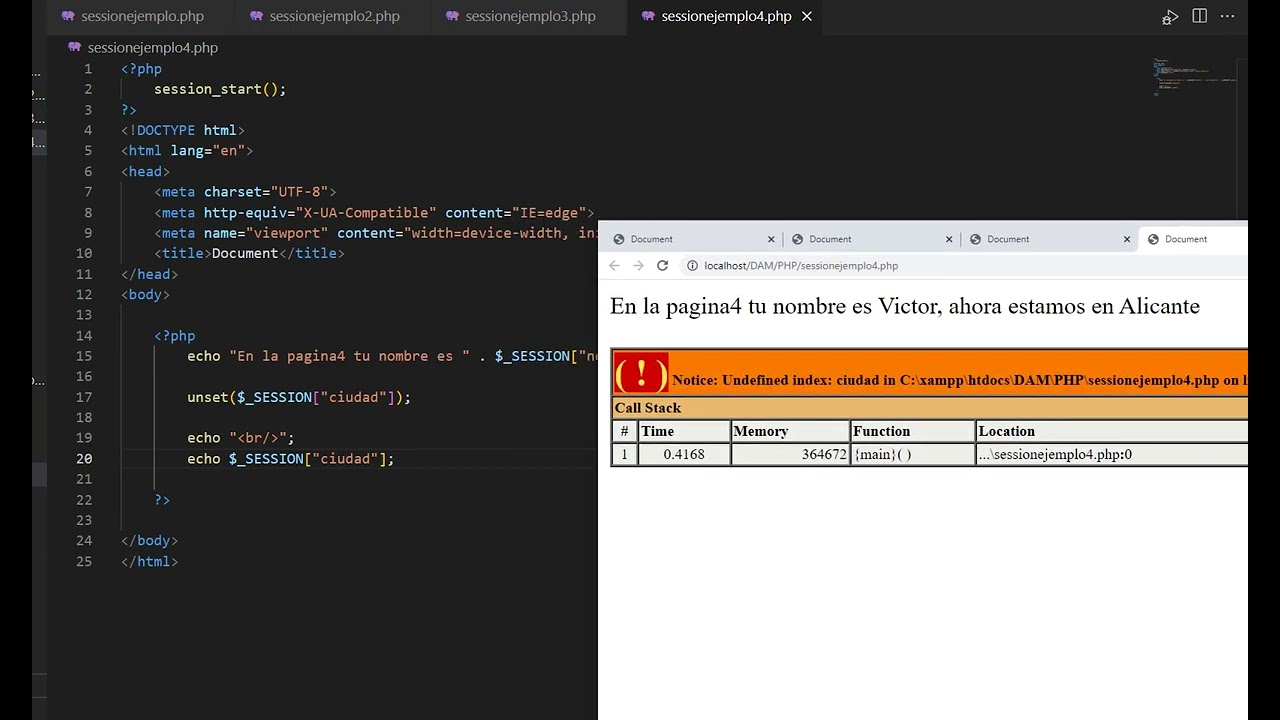
Task: Go back using the browser back arrow
Action: pyautogui.click(x=614, y=266)
